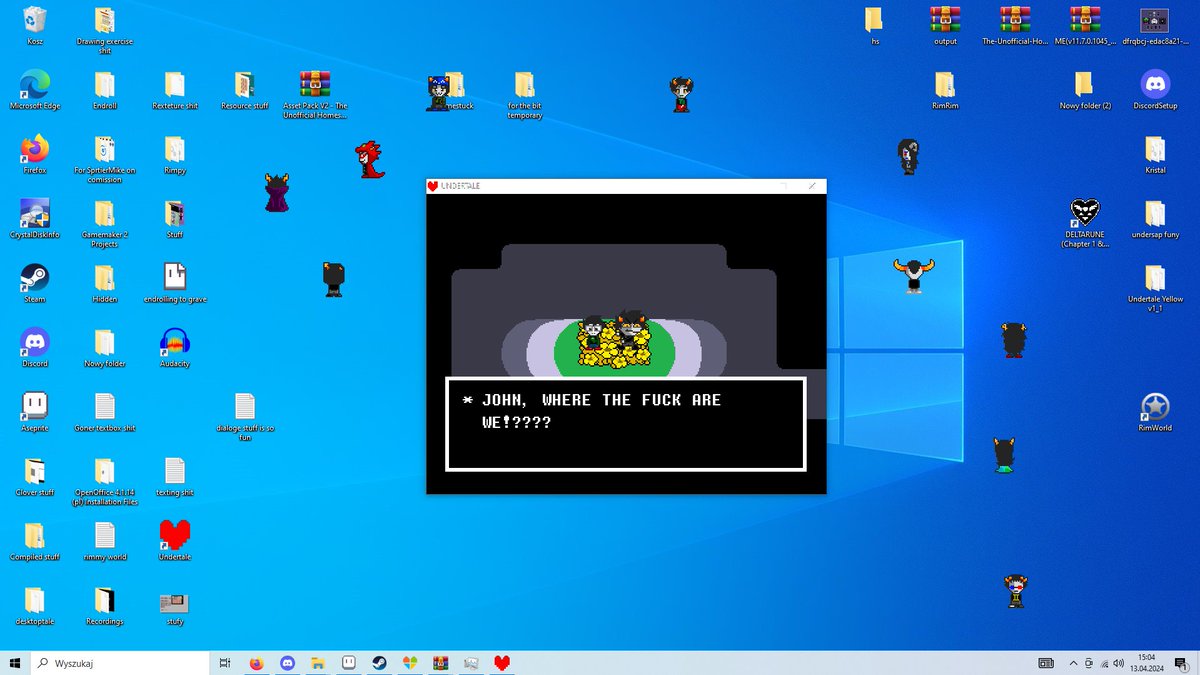Click the purple-caped horned sprite on desktop
The height and width of the screenshot is (675, 1200).
[277, 192]
